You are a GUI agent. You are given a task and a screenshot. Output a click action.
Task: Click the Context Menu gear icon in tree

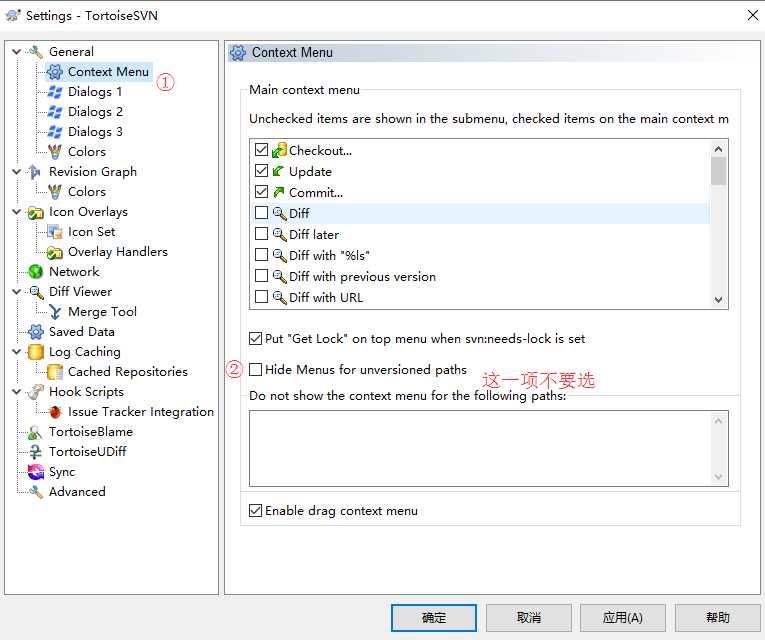(x=55, y=72)
